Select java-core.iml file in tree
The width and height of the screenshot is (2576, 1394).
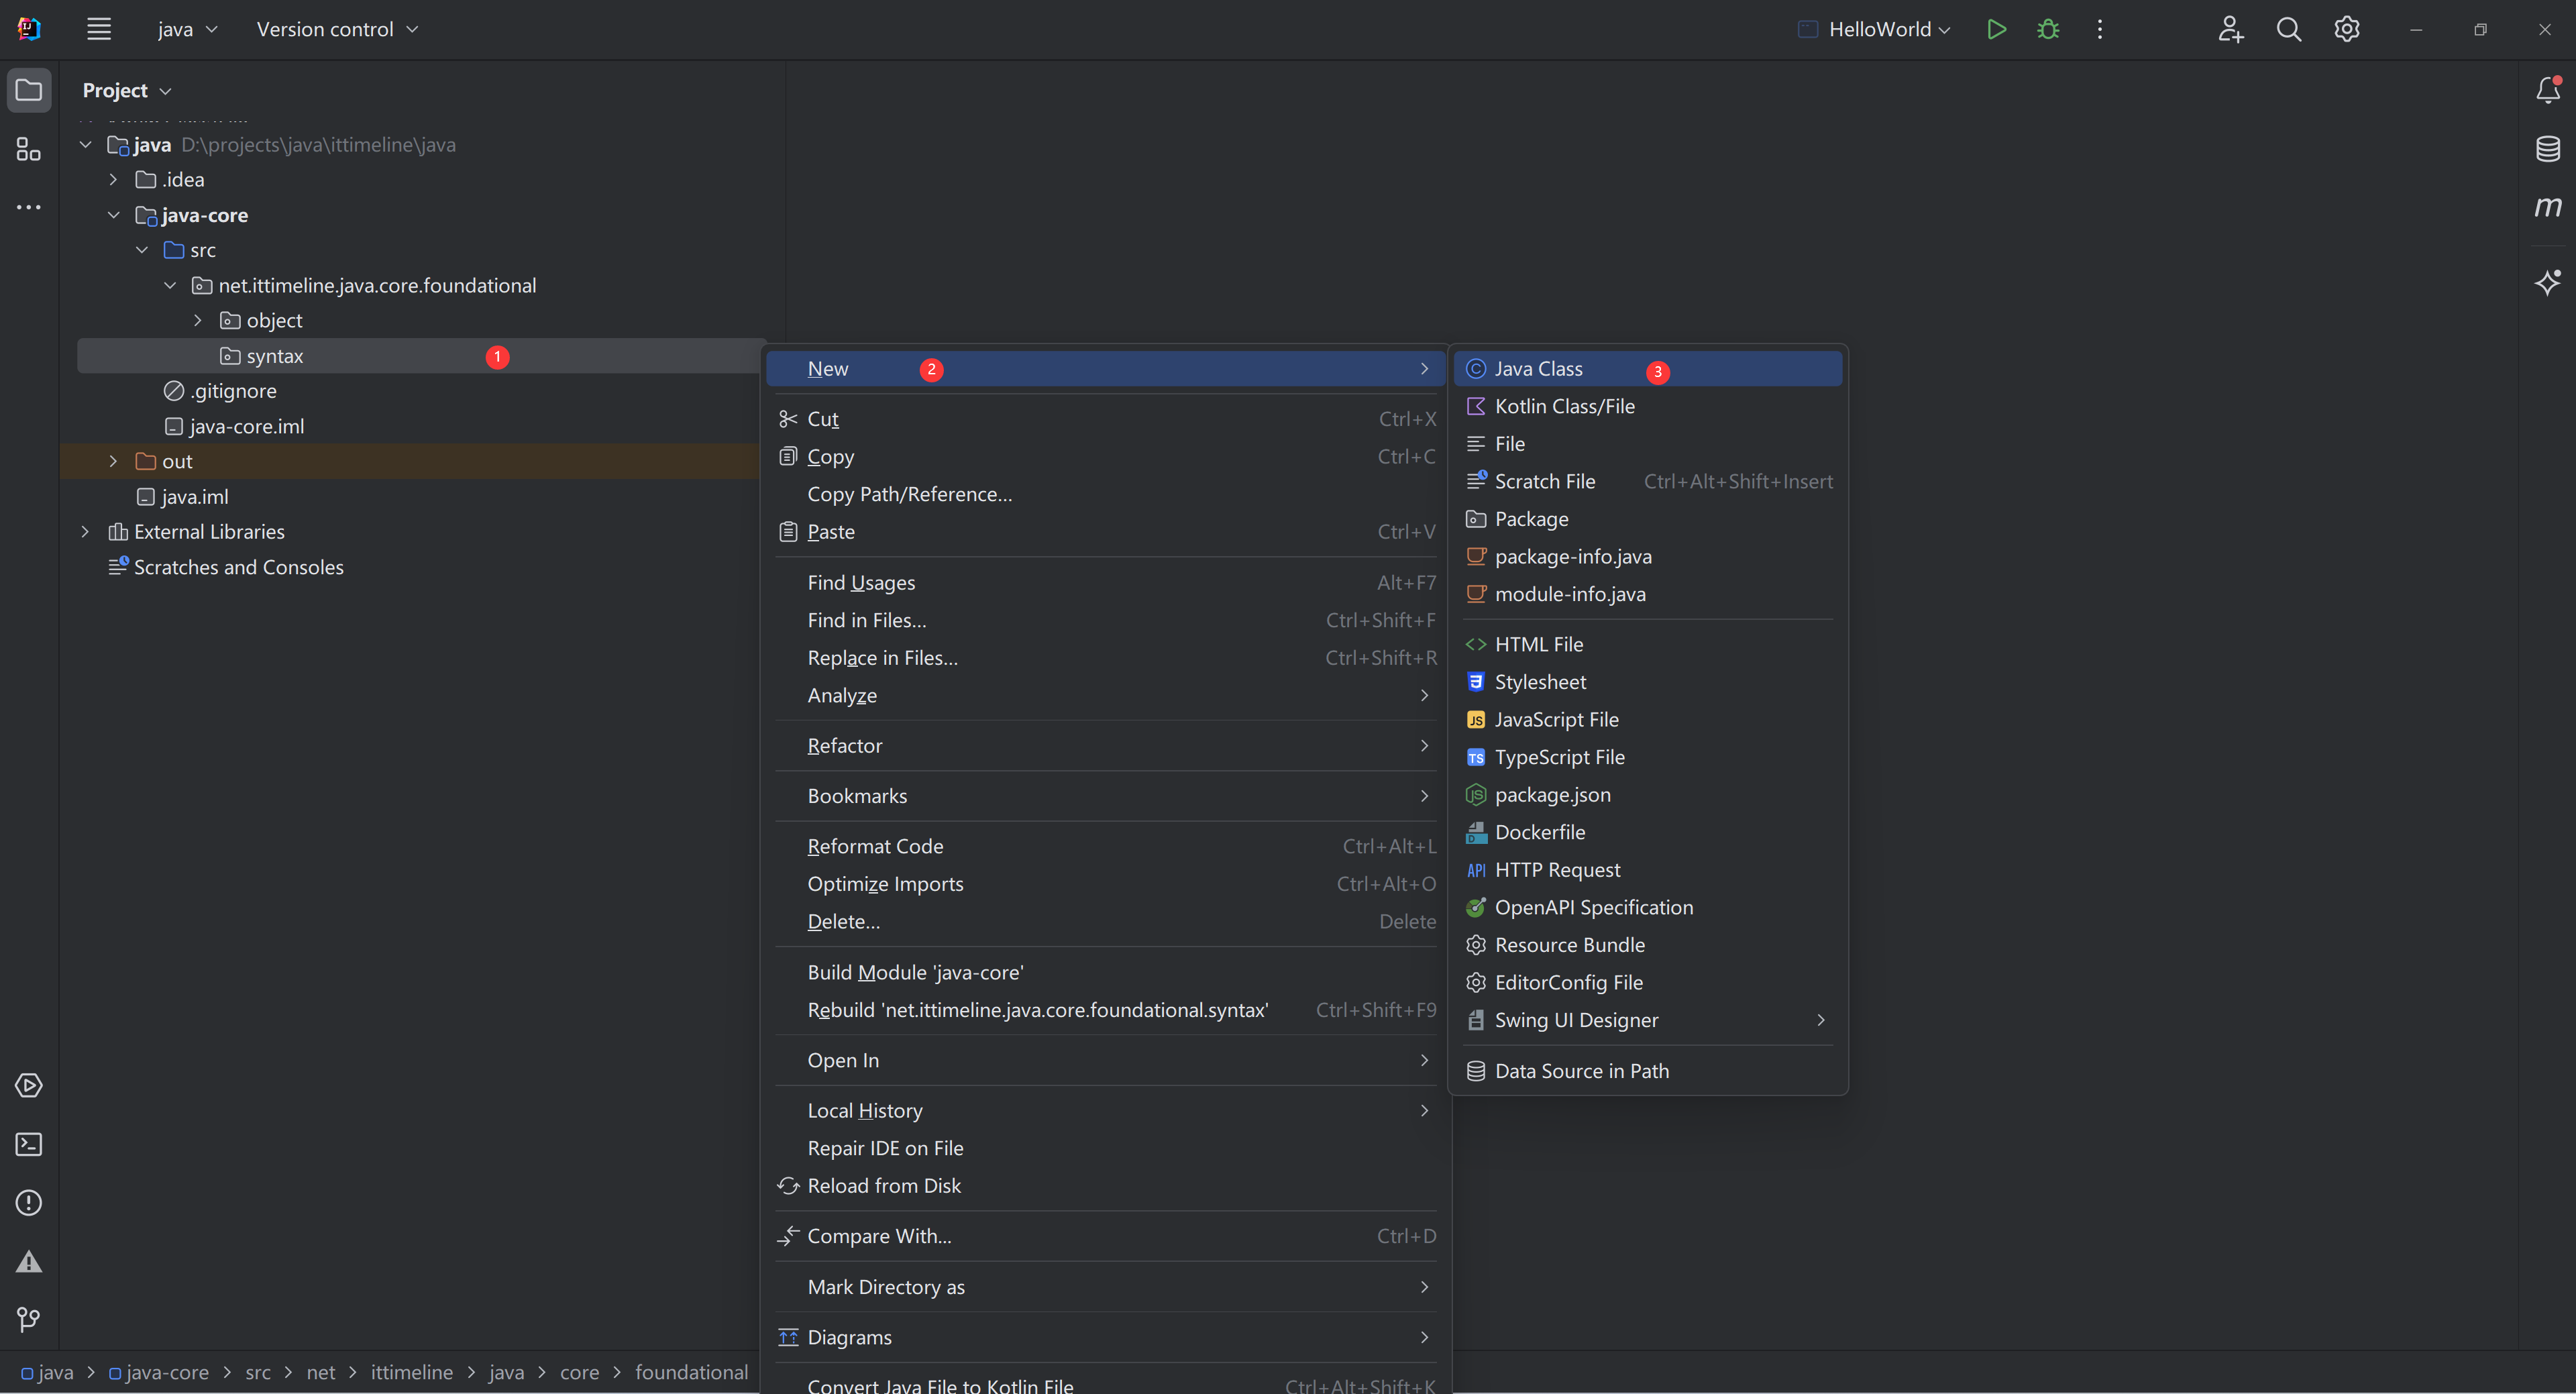pyautogui.click(x=234, y=426)
